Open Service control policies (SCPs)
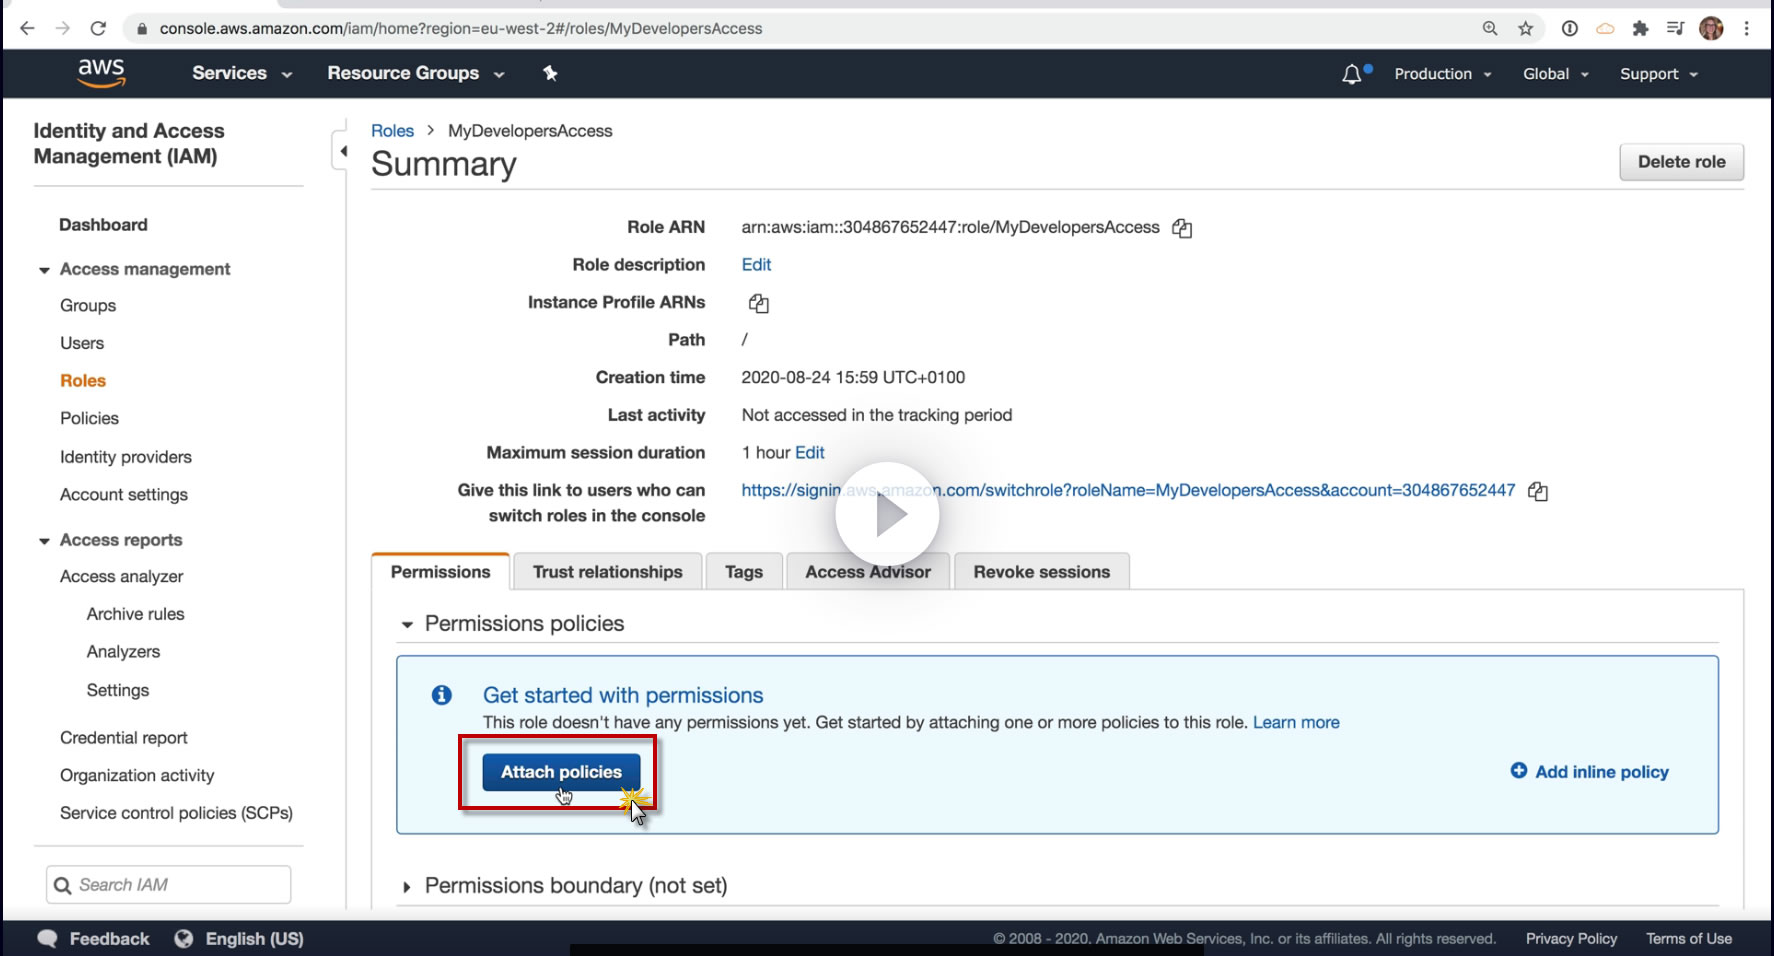Image resolution: width=1774 pixels, height=956 pixels. point(176,813)
